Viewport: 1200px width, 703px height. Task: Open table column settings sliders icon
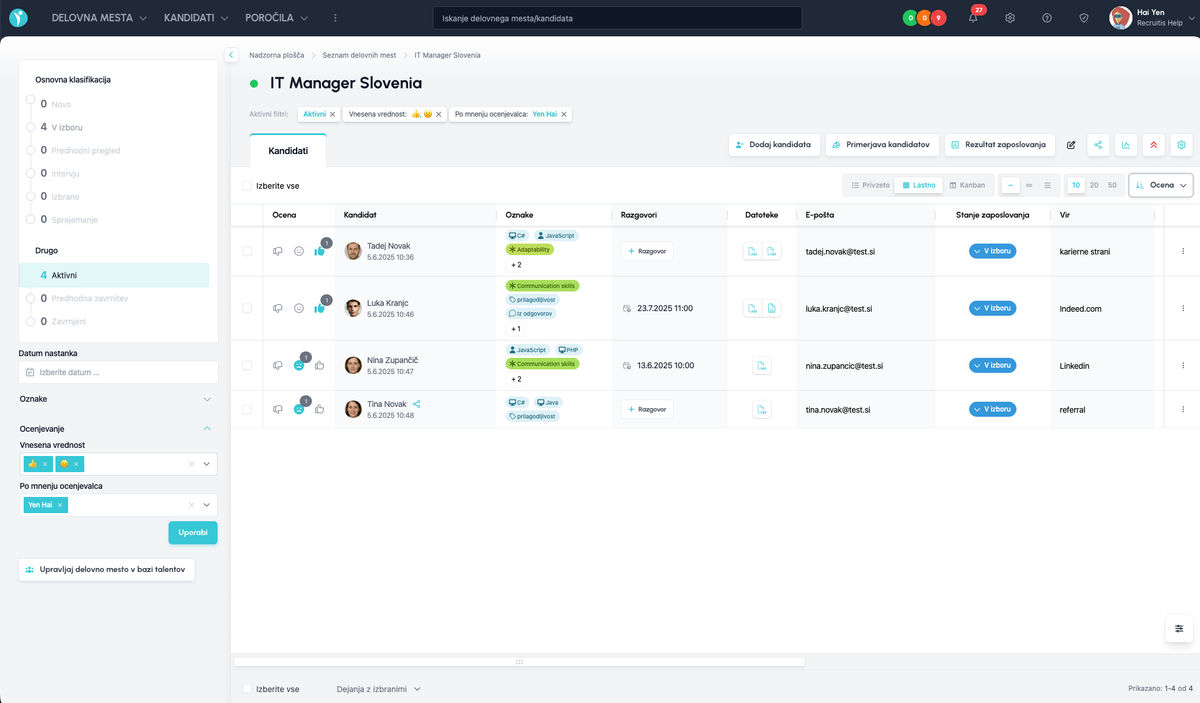pos(1179,628)
